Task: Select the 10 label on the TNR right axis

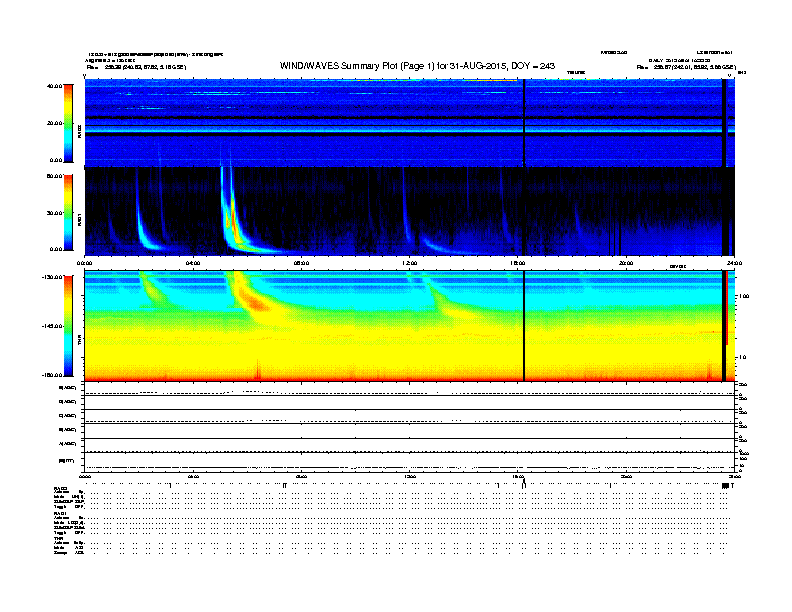Action: 742,357
